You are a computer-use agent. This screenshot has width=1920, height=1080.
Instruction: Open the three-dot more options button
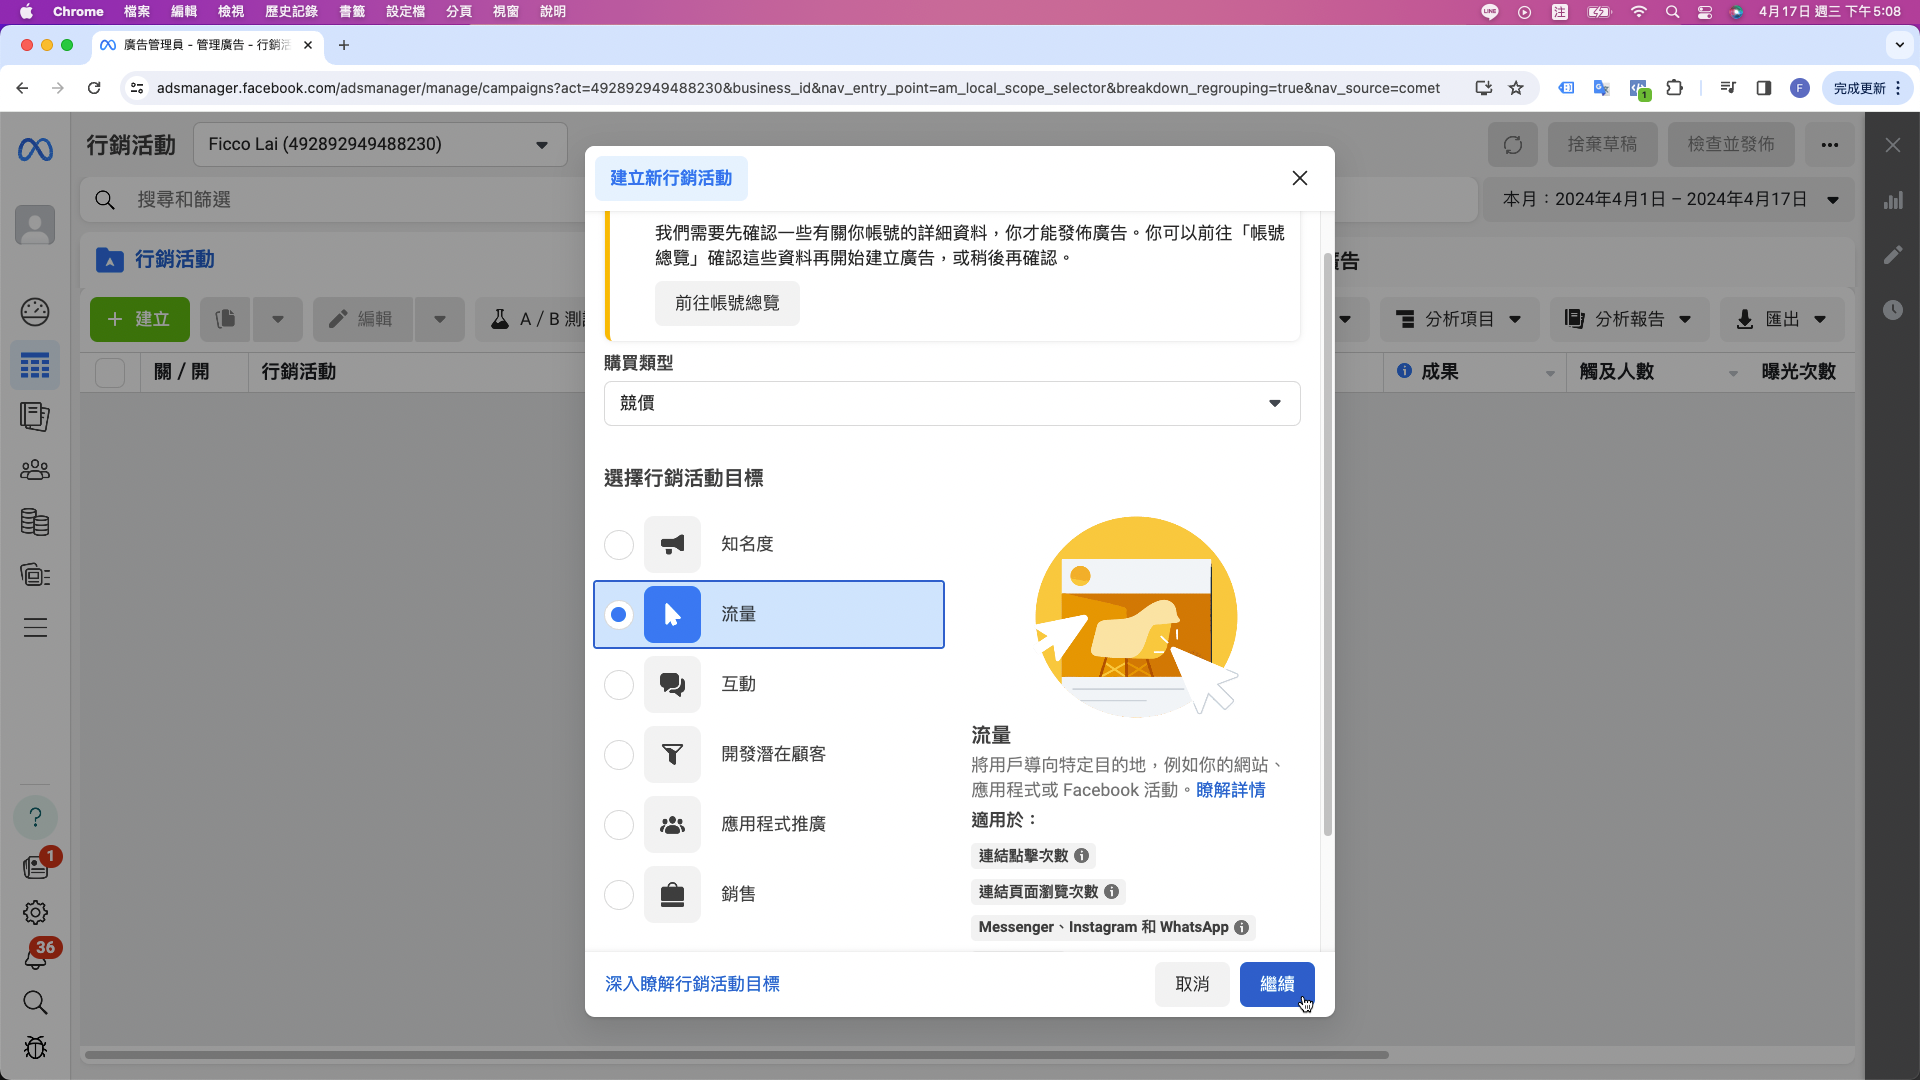(1829, 145)
